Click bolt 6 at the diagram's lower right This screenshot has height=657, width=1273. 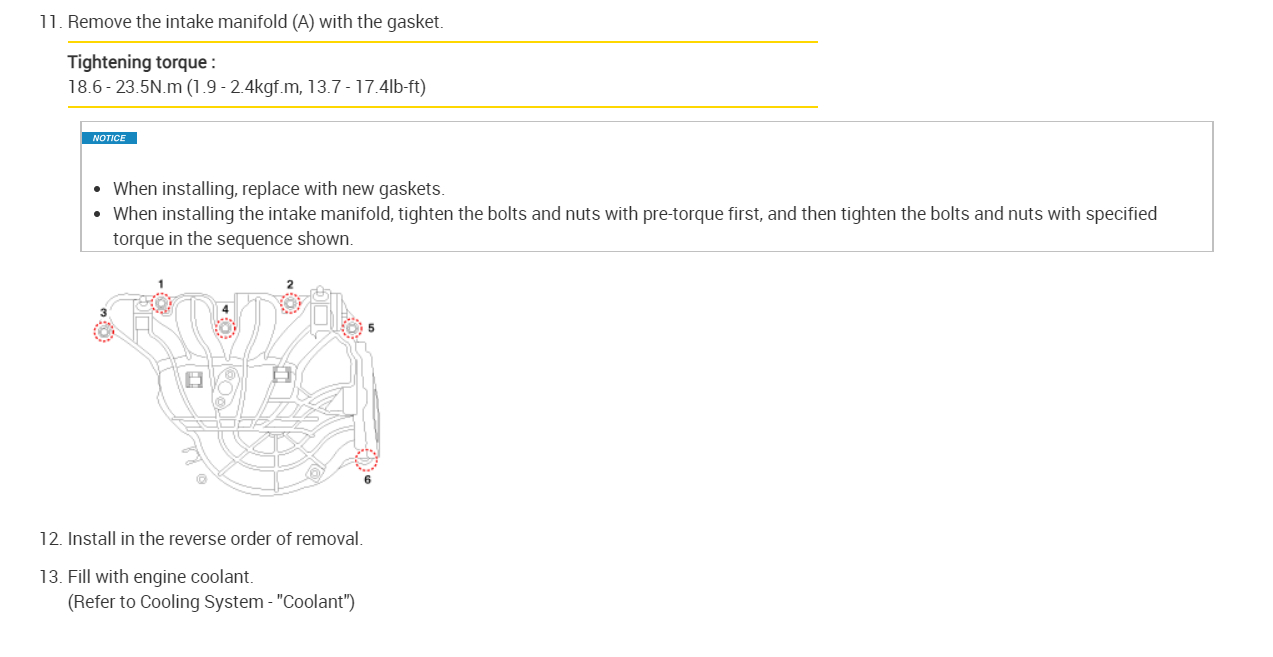point(367,460)
